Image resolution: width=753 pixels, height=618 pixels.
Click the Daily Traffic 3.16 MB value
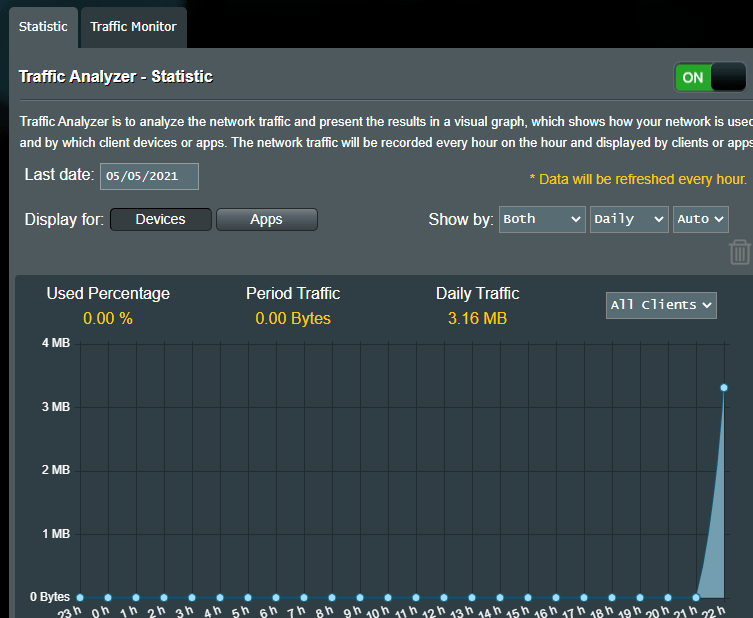click(x=477, y=319)
